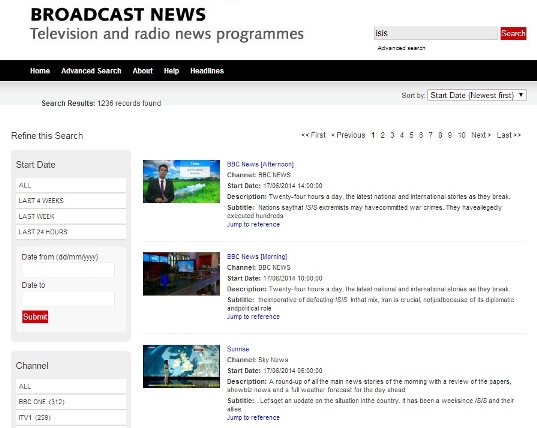Select results page 4
Screen dimensions: 537x428
[402, 135]
